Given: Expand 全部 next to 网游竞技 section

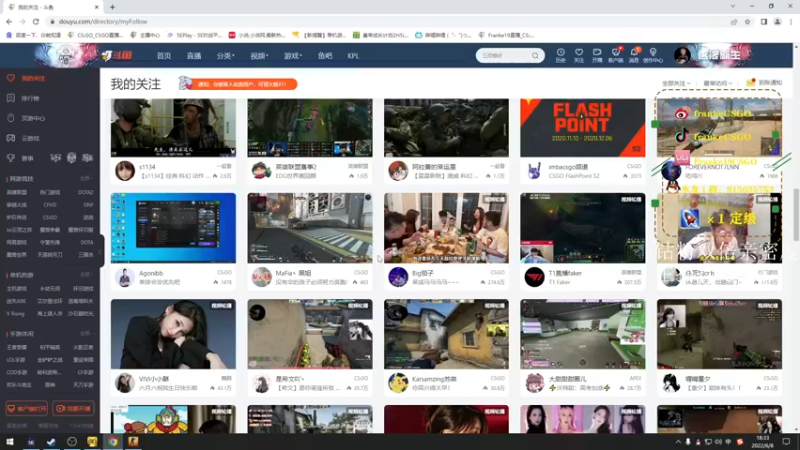Looking at the screenshot, I should (x=86, y=179).
